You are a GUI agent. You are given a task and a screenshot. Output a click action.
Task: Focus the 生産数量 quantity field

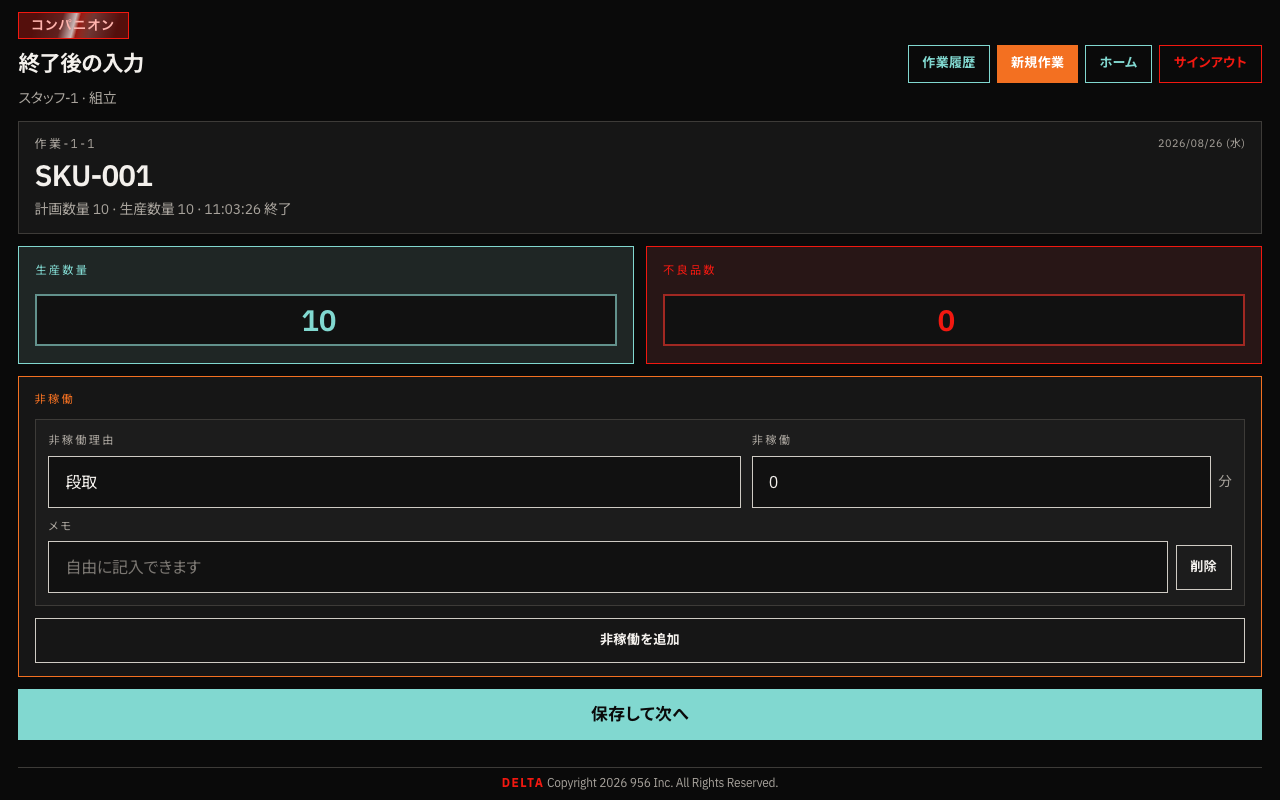tap(326, 320)
